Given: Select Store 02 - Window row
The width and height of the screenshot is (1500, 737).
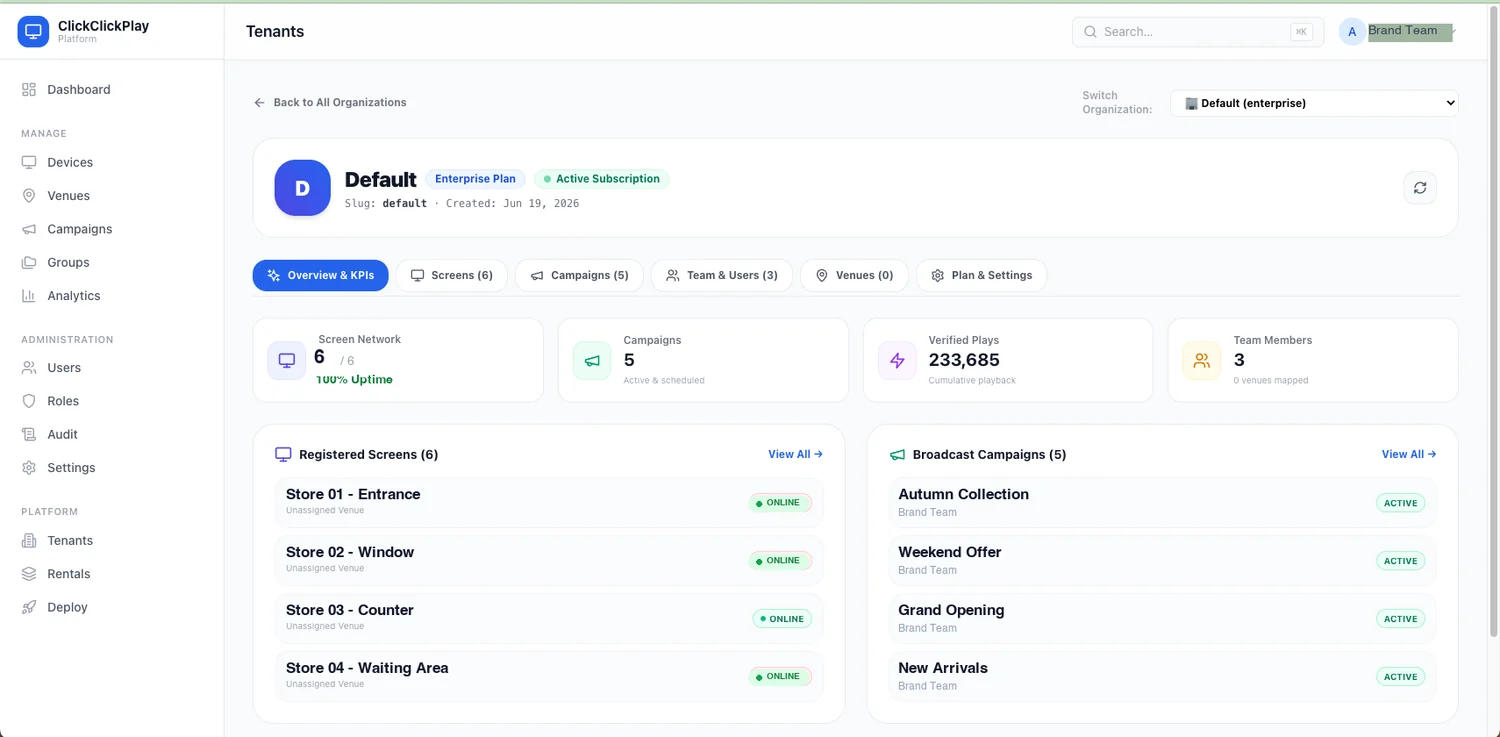Looking at the screenshot, I should tap(549, 560).
